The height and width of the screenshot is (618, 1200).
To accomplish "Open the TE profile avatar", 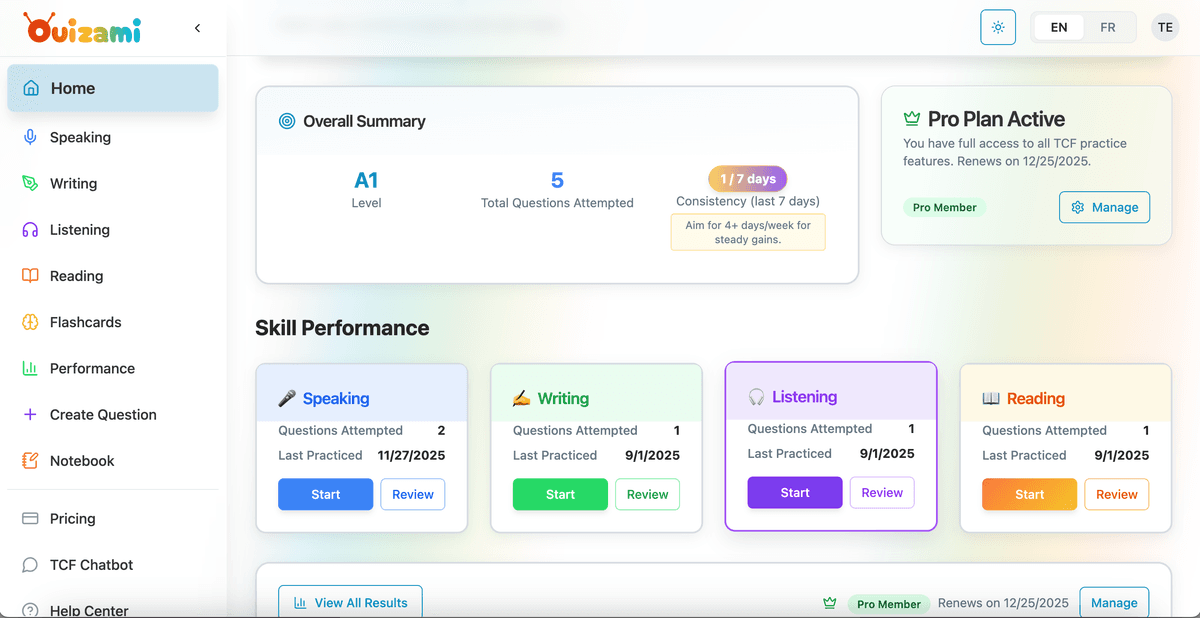I will pyautogui.click(x=1165, y=27).
